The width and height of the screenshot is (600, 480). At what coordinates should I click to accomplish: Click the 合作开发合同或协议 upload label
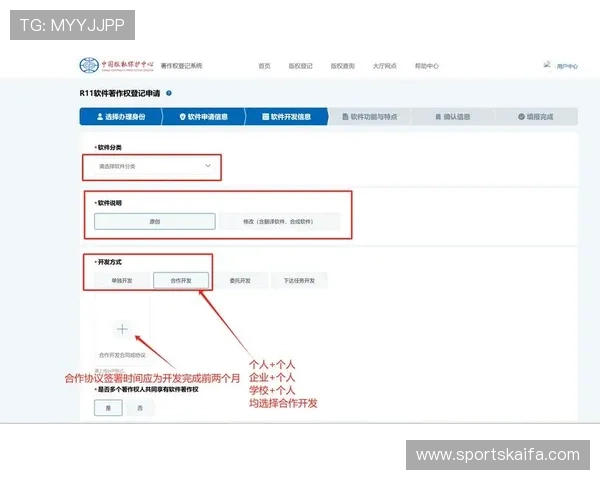pos(122,355)
